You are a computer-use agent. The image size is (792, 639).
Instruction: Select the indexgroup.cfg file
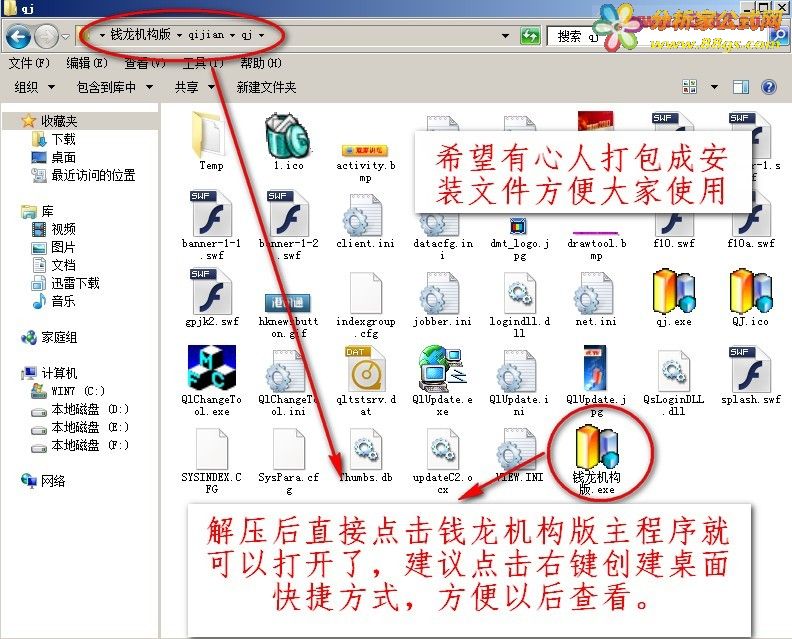point(365,306)
